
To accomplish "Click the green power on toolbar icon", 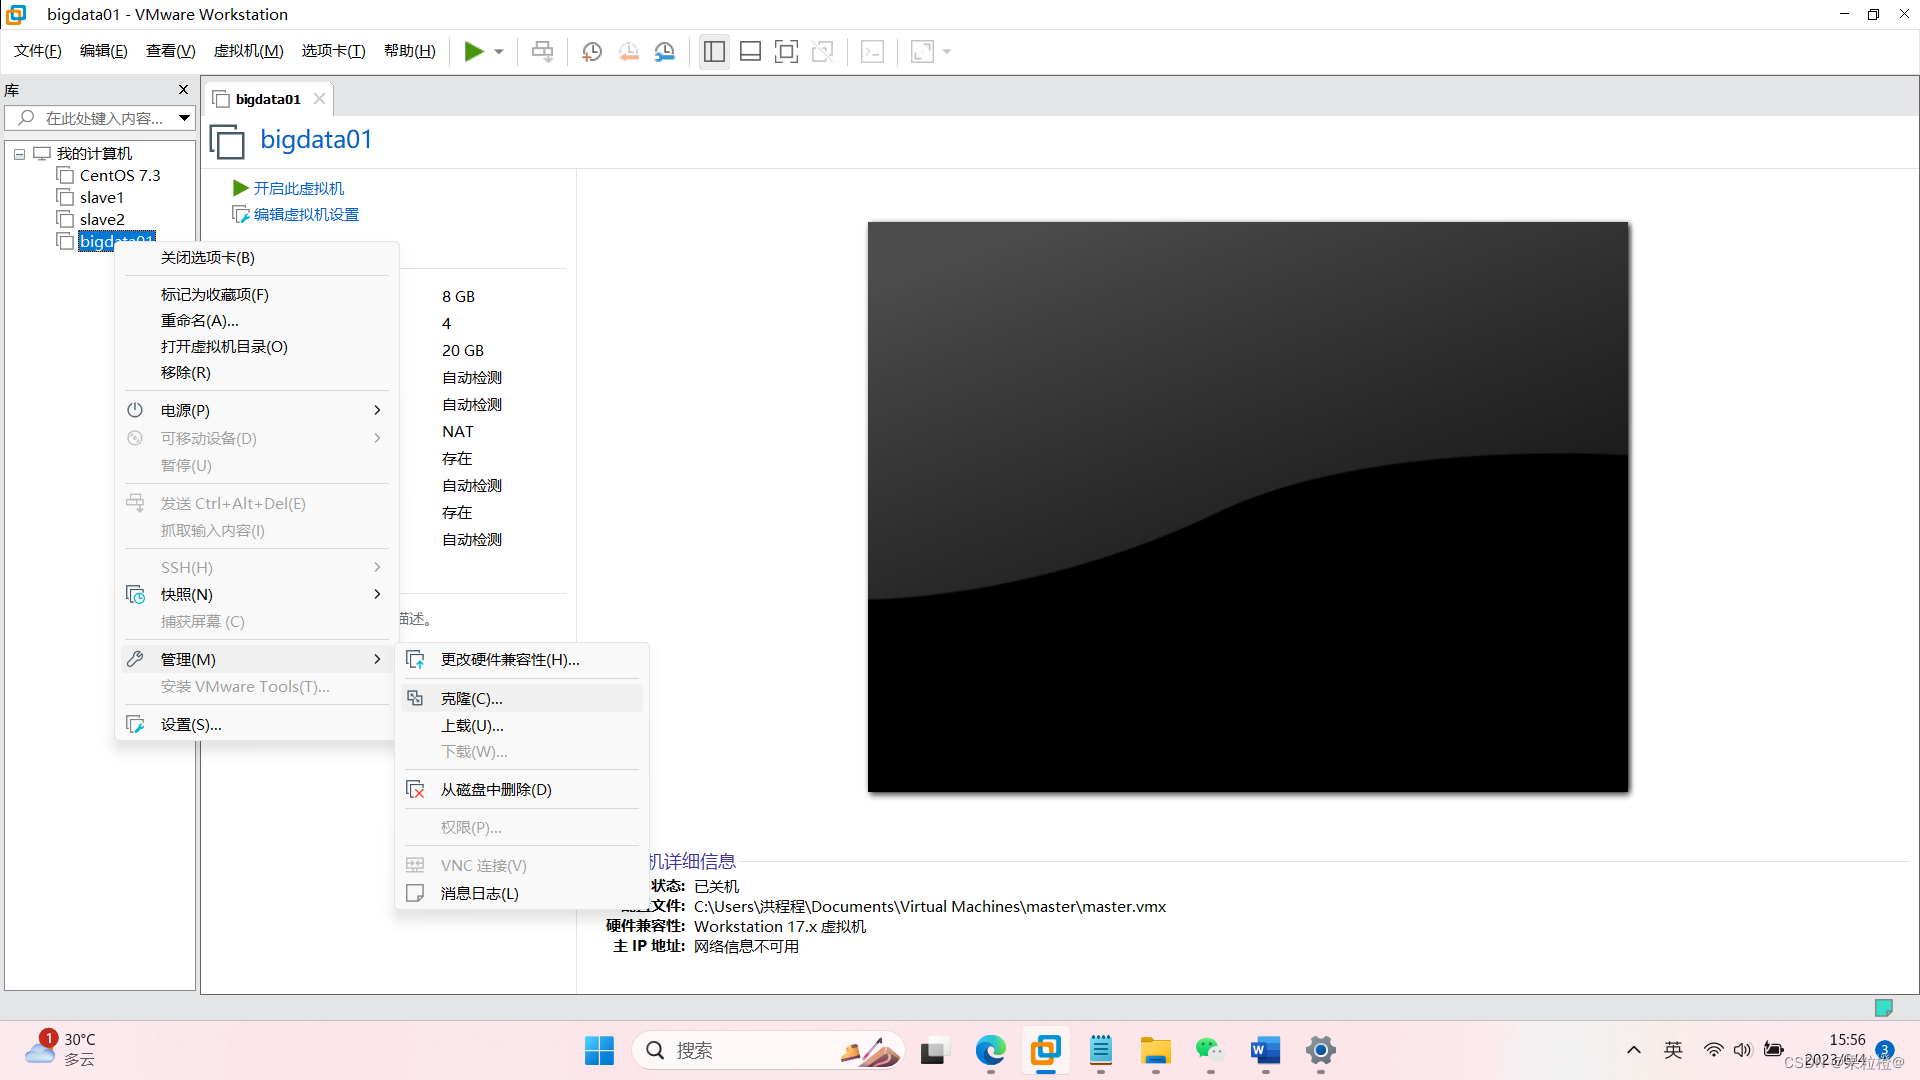I will (x=474, y=51).
